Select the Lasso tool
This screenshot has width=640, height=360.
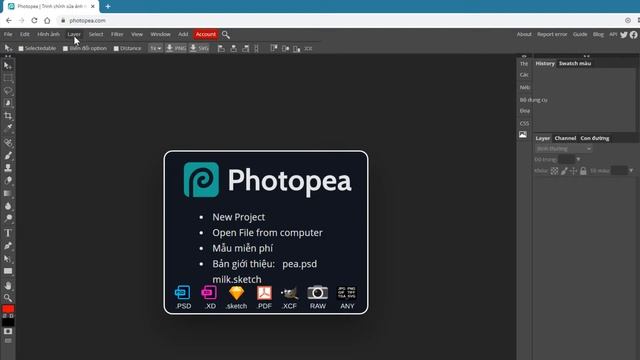pyautogui.click(x=8, y=91)
